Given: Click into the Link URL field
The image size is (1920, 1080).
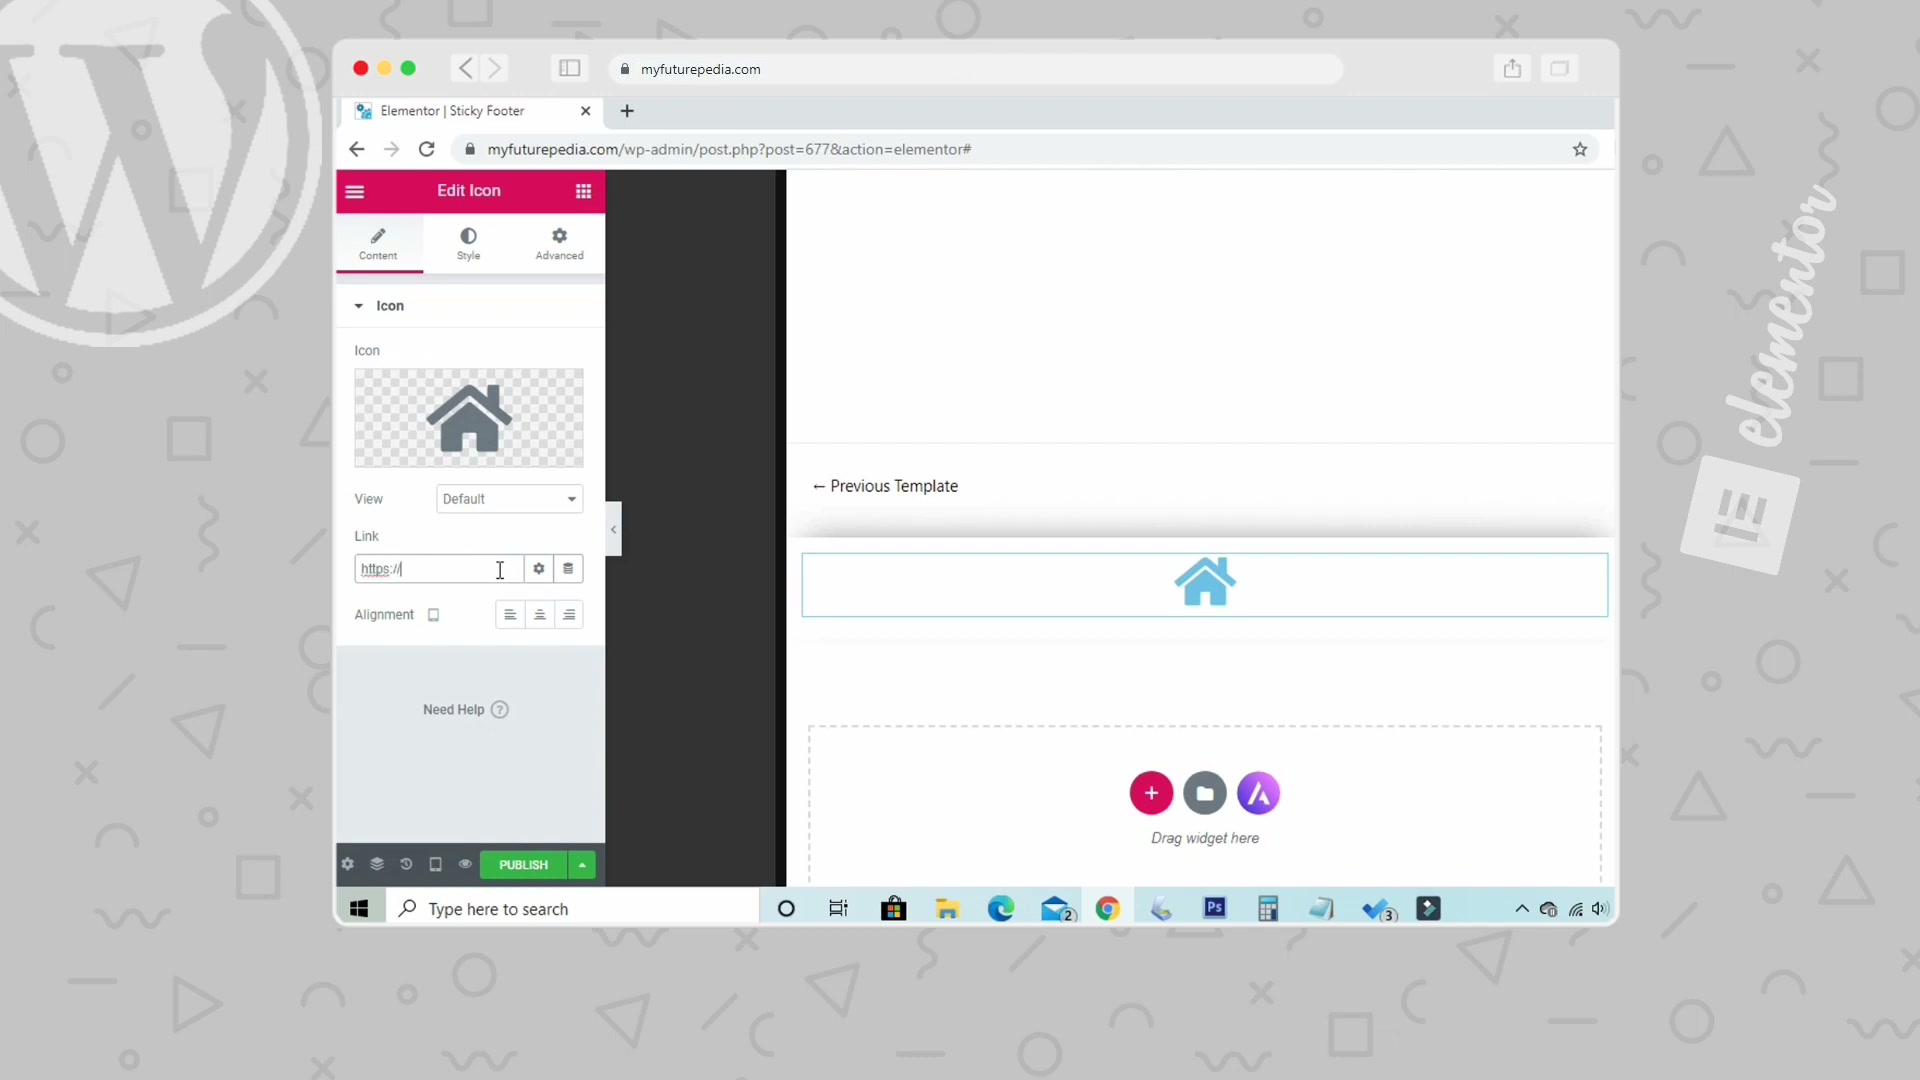Looking at the screenshot, I should pos(438,569).
